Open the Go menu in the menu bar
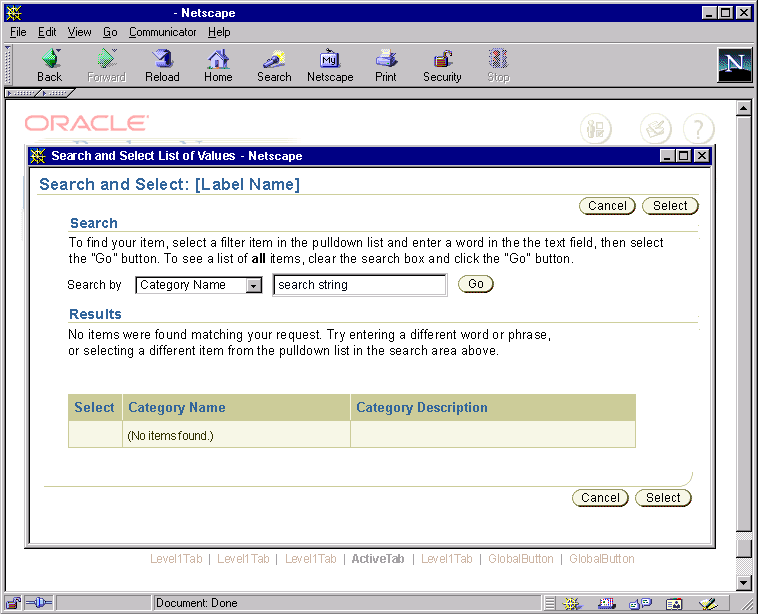Image resolution: width=761 pixels, height=614 pixels. tap(110, 32)
